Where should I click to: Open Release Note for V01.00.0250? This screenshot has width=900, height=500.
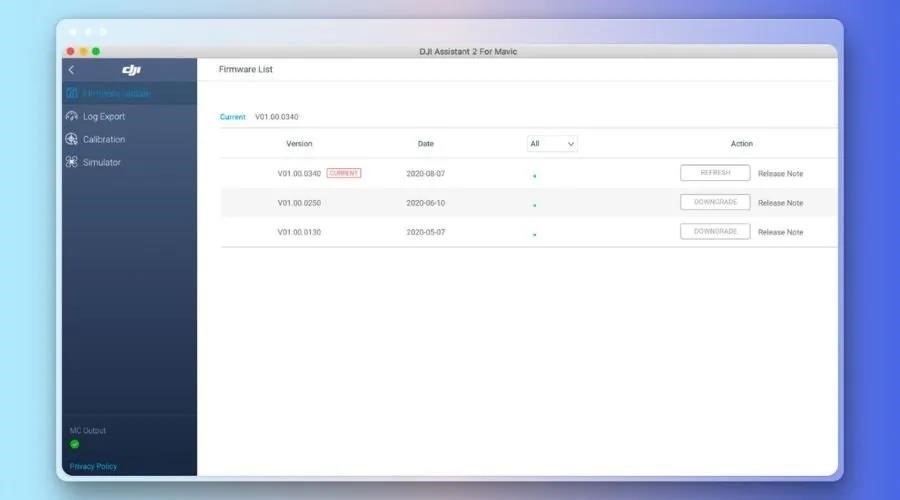click(780, 203)
